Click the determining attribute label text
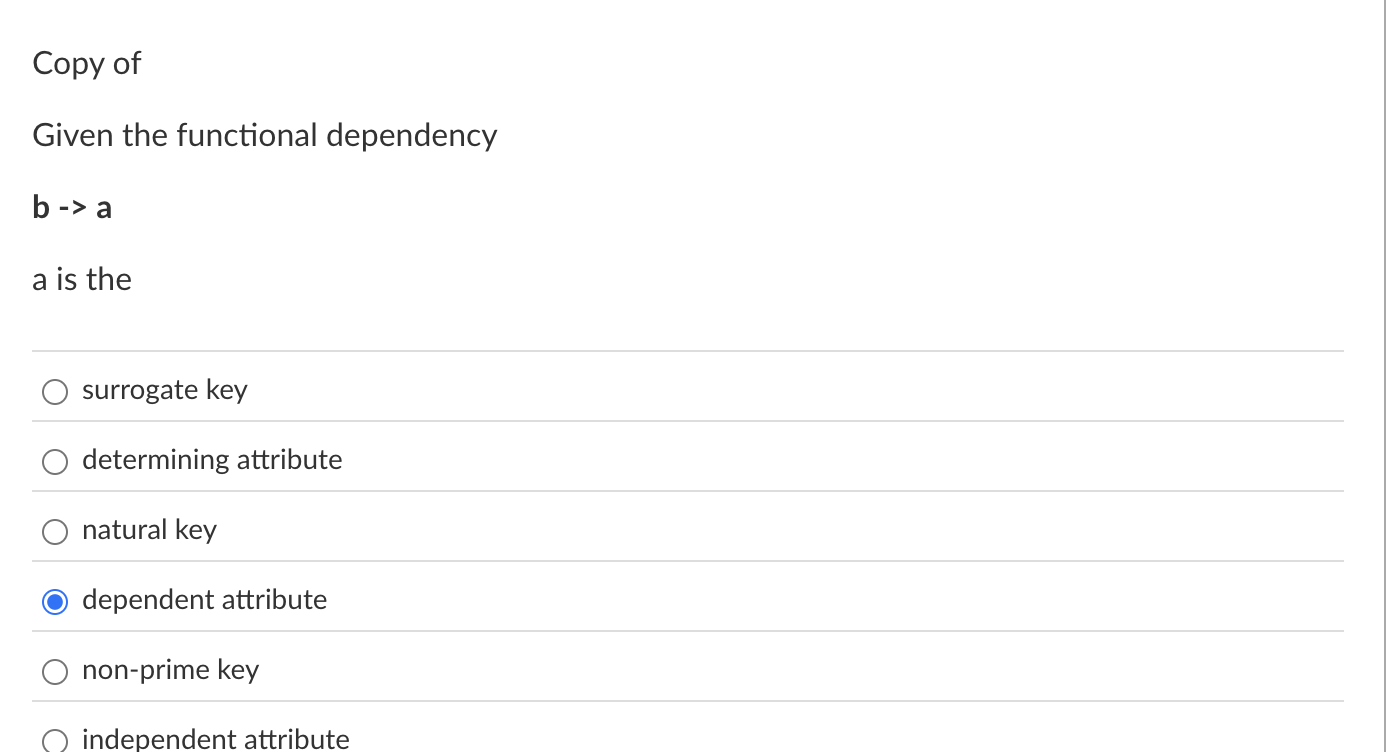The image size is (1390, 752). 212,460
